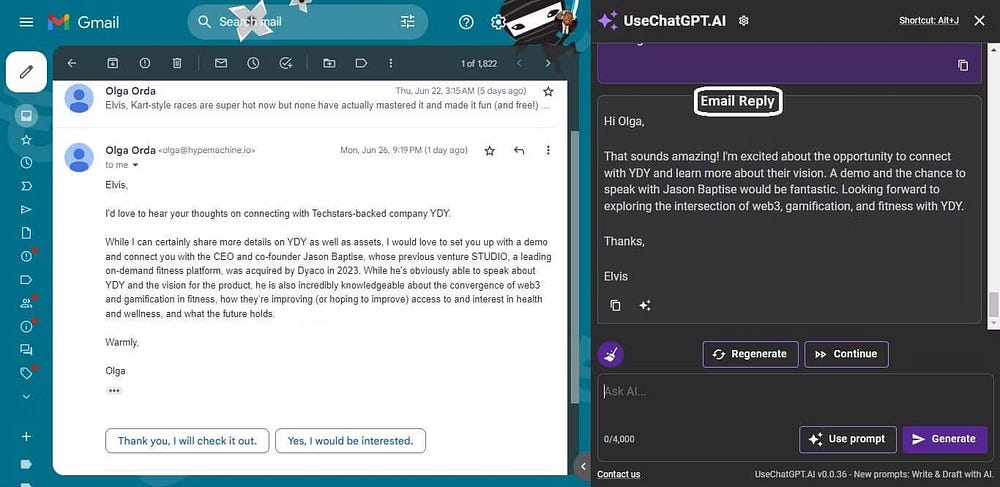Click the Compose pencil button

26,72
